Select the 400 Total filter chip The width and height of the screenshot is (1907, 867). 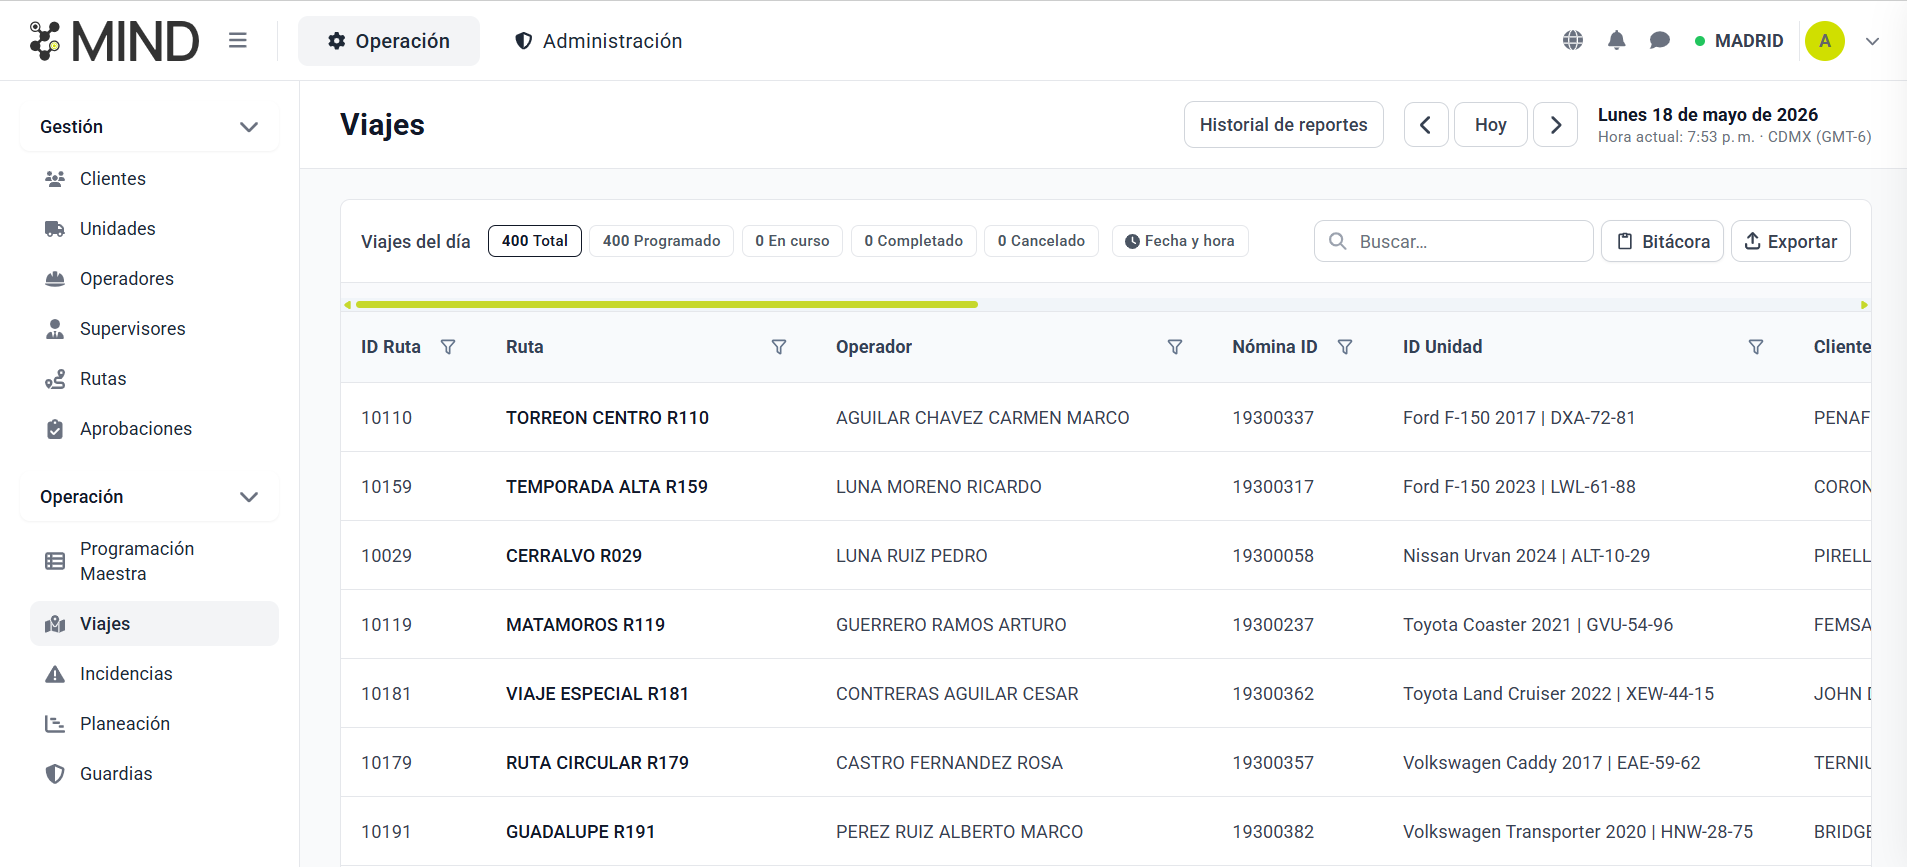point(534,241)
